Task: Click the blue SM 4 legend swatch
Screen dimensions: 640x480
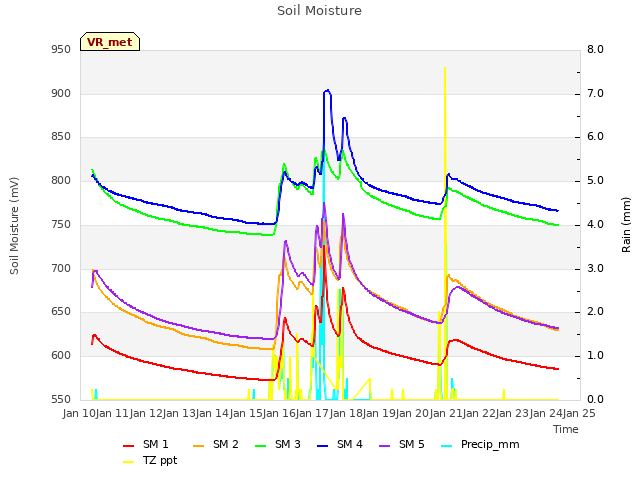Action: (322, 446)
